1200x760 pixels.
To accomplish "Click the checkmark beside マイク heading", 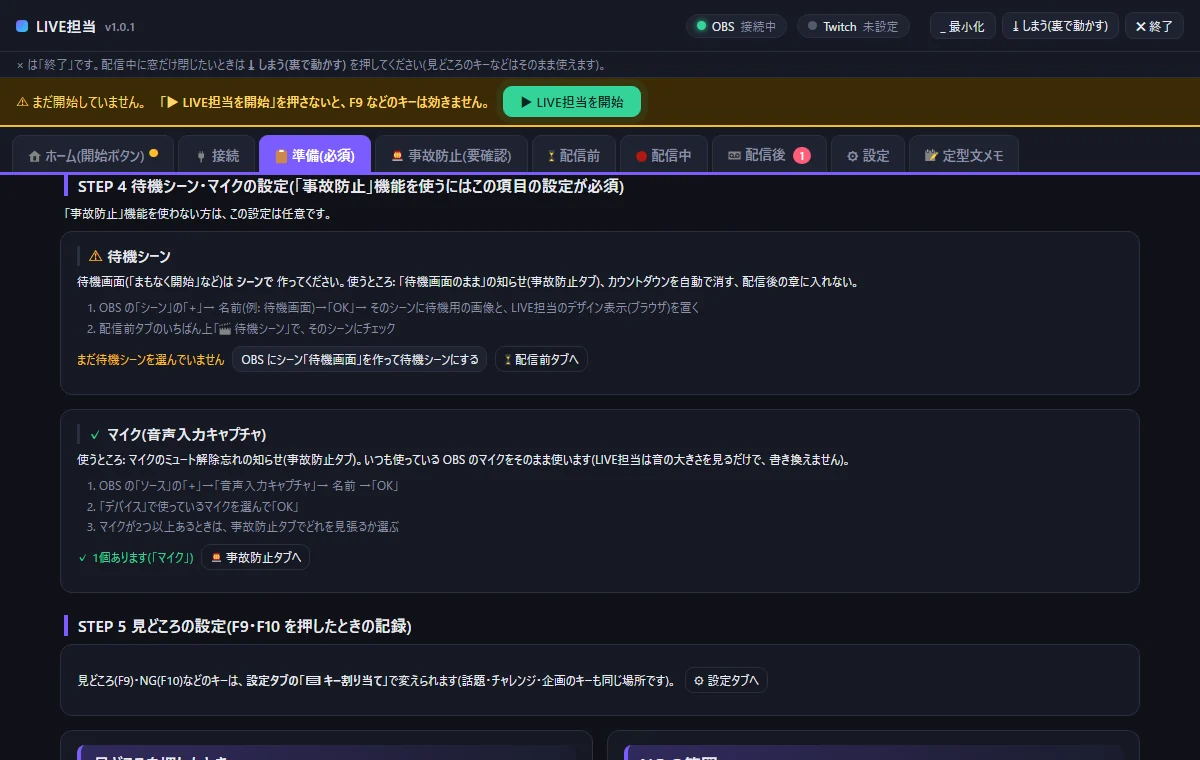I will (x=95, y=434).
